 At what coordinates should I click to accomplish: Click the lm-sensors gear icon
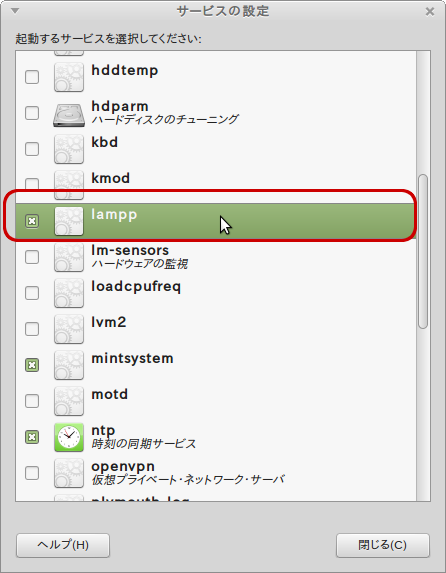[x=69, y=257]
